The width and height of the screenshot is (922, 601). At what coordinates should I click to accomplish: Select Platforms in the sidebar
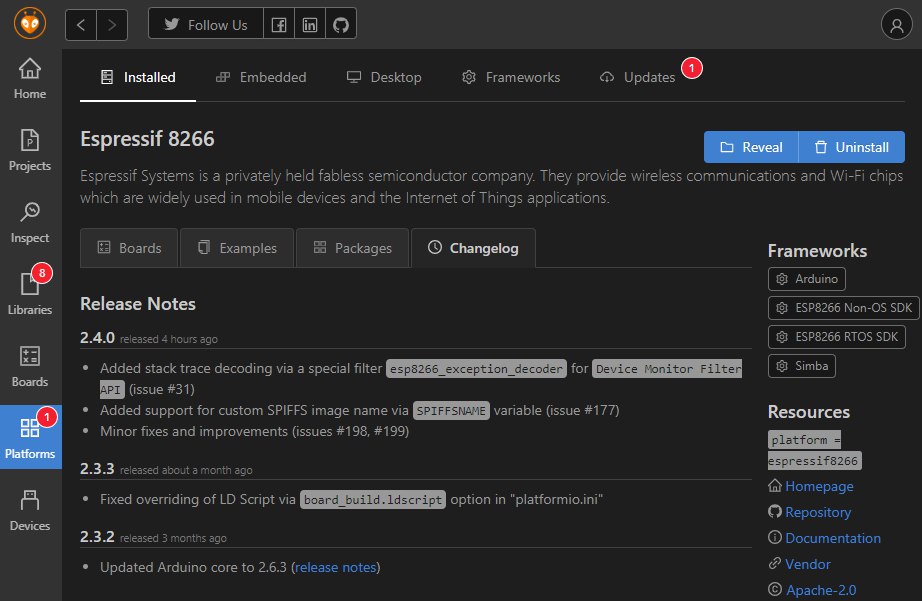click(30, 438)
